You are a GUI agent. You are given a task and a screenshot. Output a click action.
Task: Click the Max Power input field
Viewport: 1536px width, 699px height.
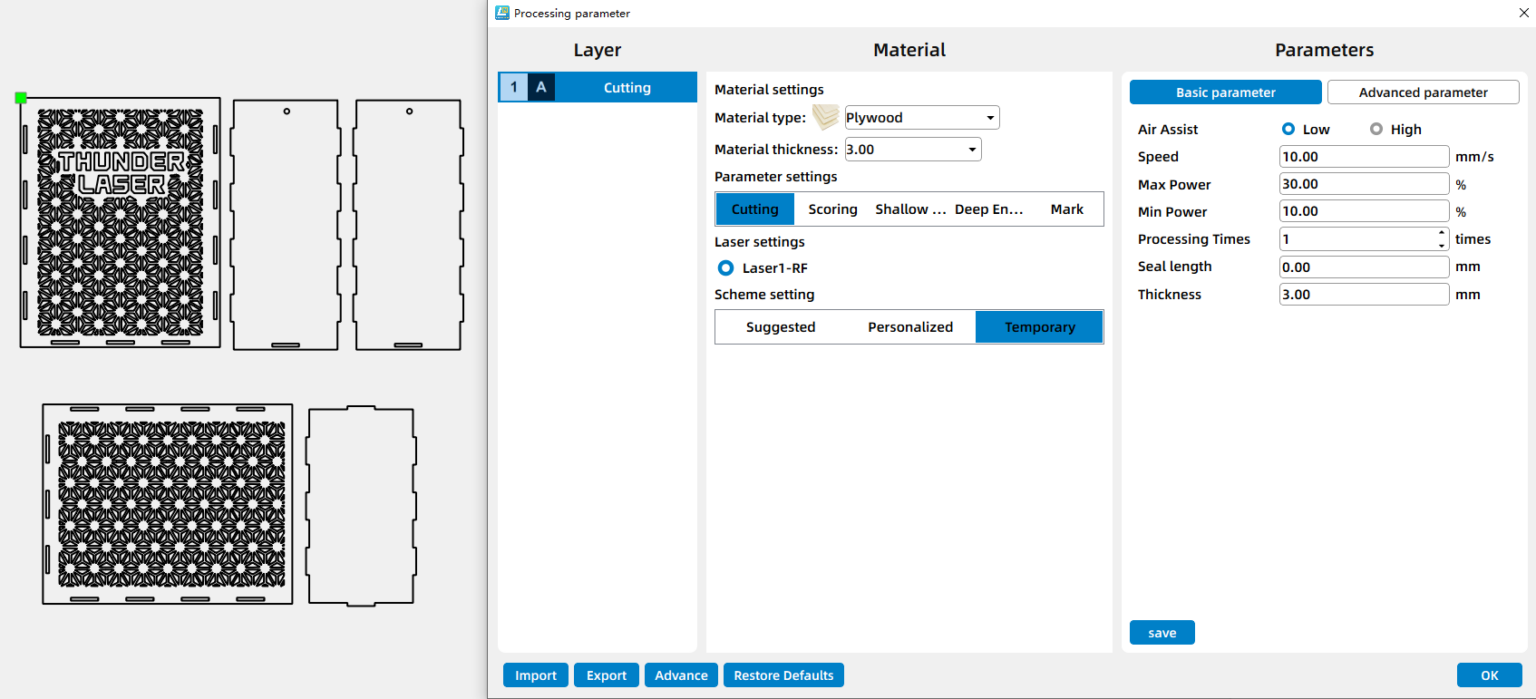1363,184
